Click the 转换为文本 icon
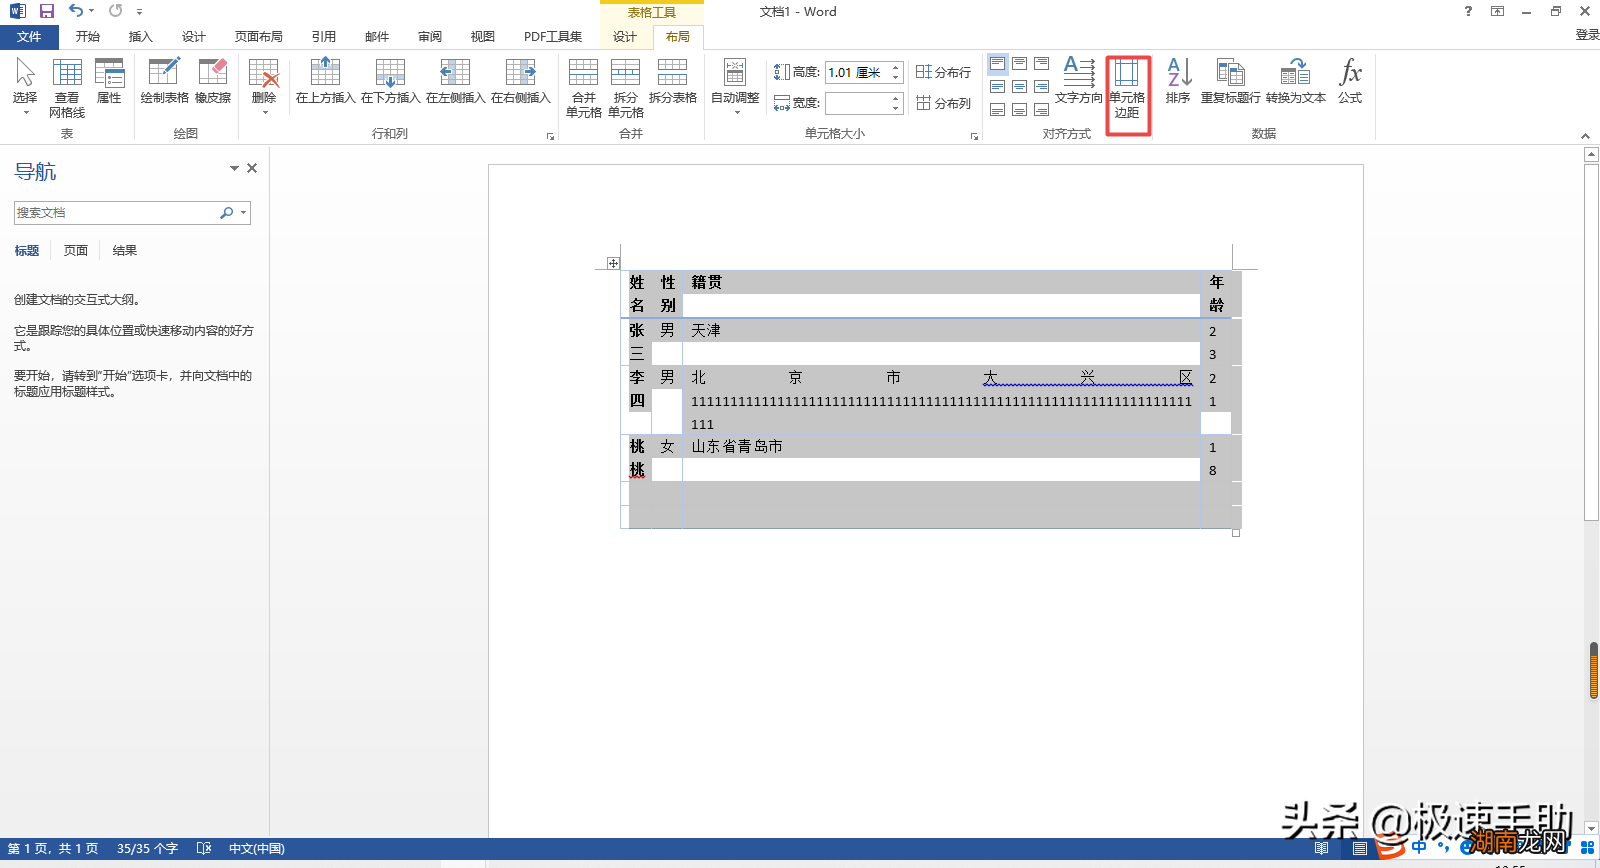This screenshot has height=868, width=1600. coord(1295,82)
